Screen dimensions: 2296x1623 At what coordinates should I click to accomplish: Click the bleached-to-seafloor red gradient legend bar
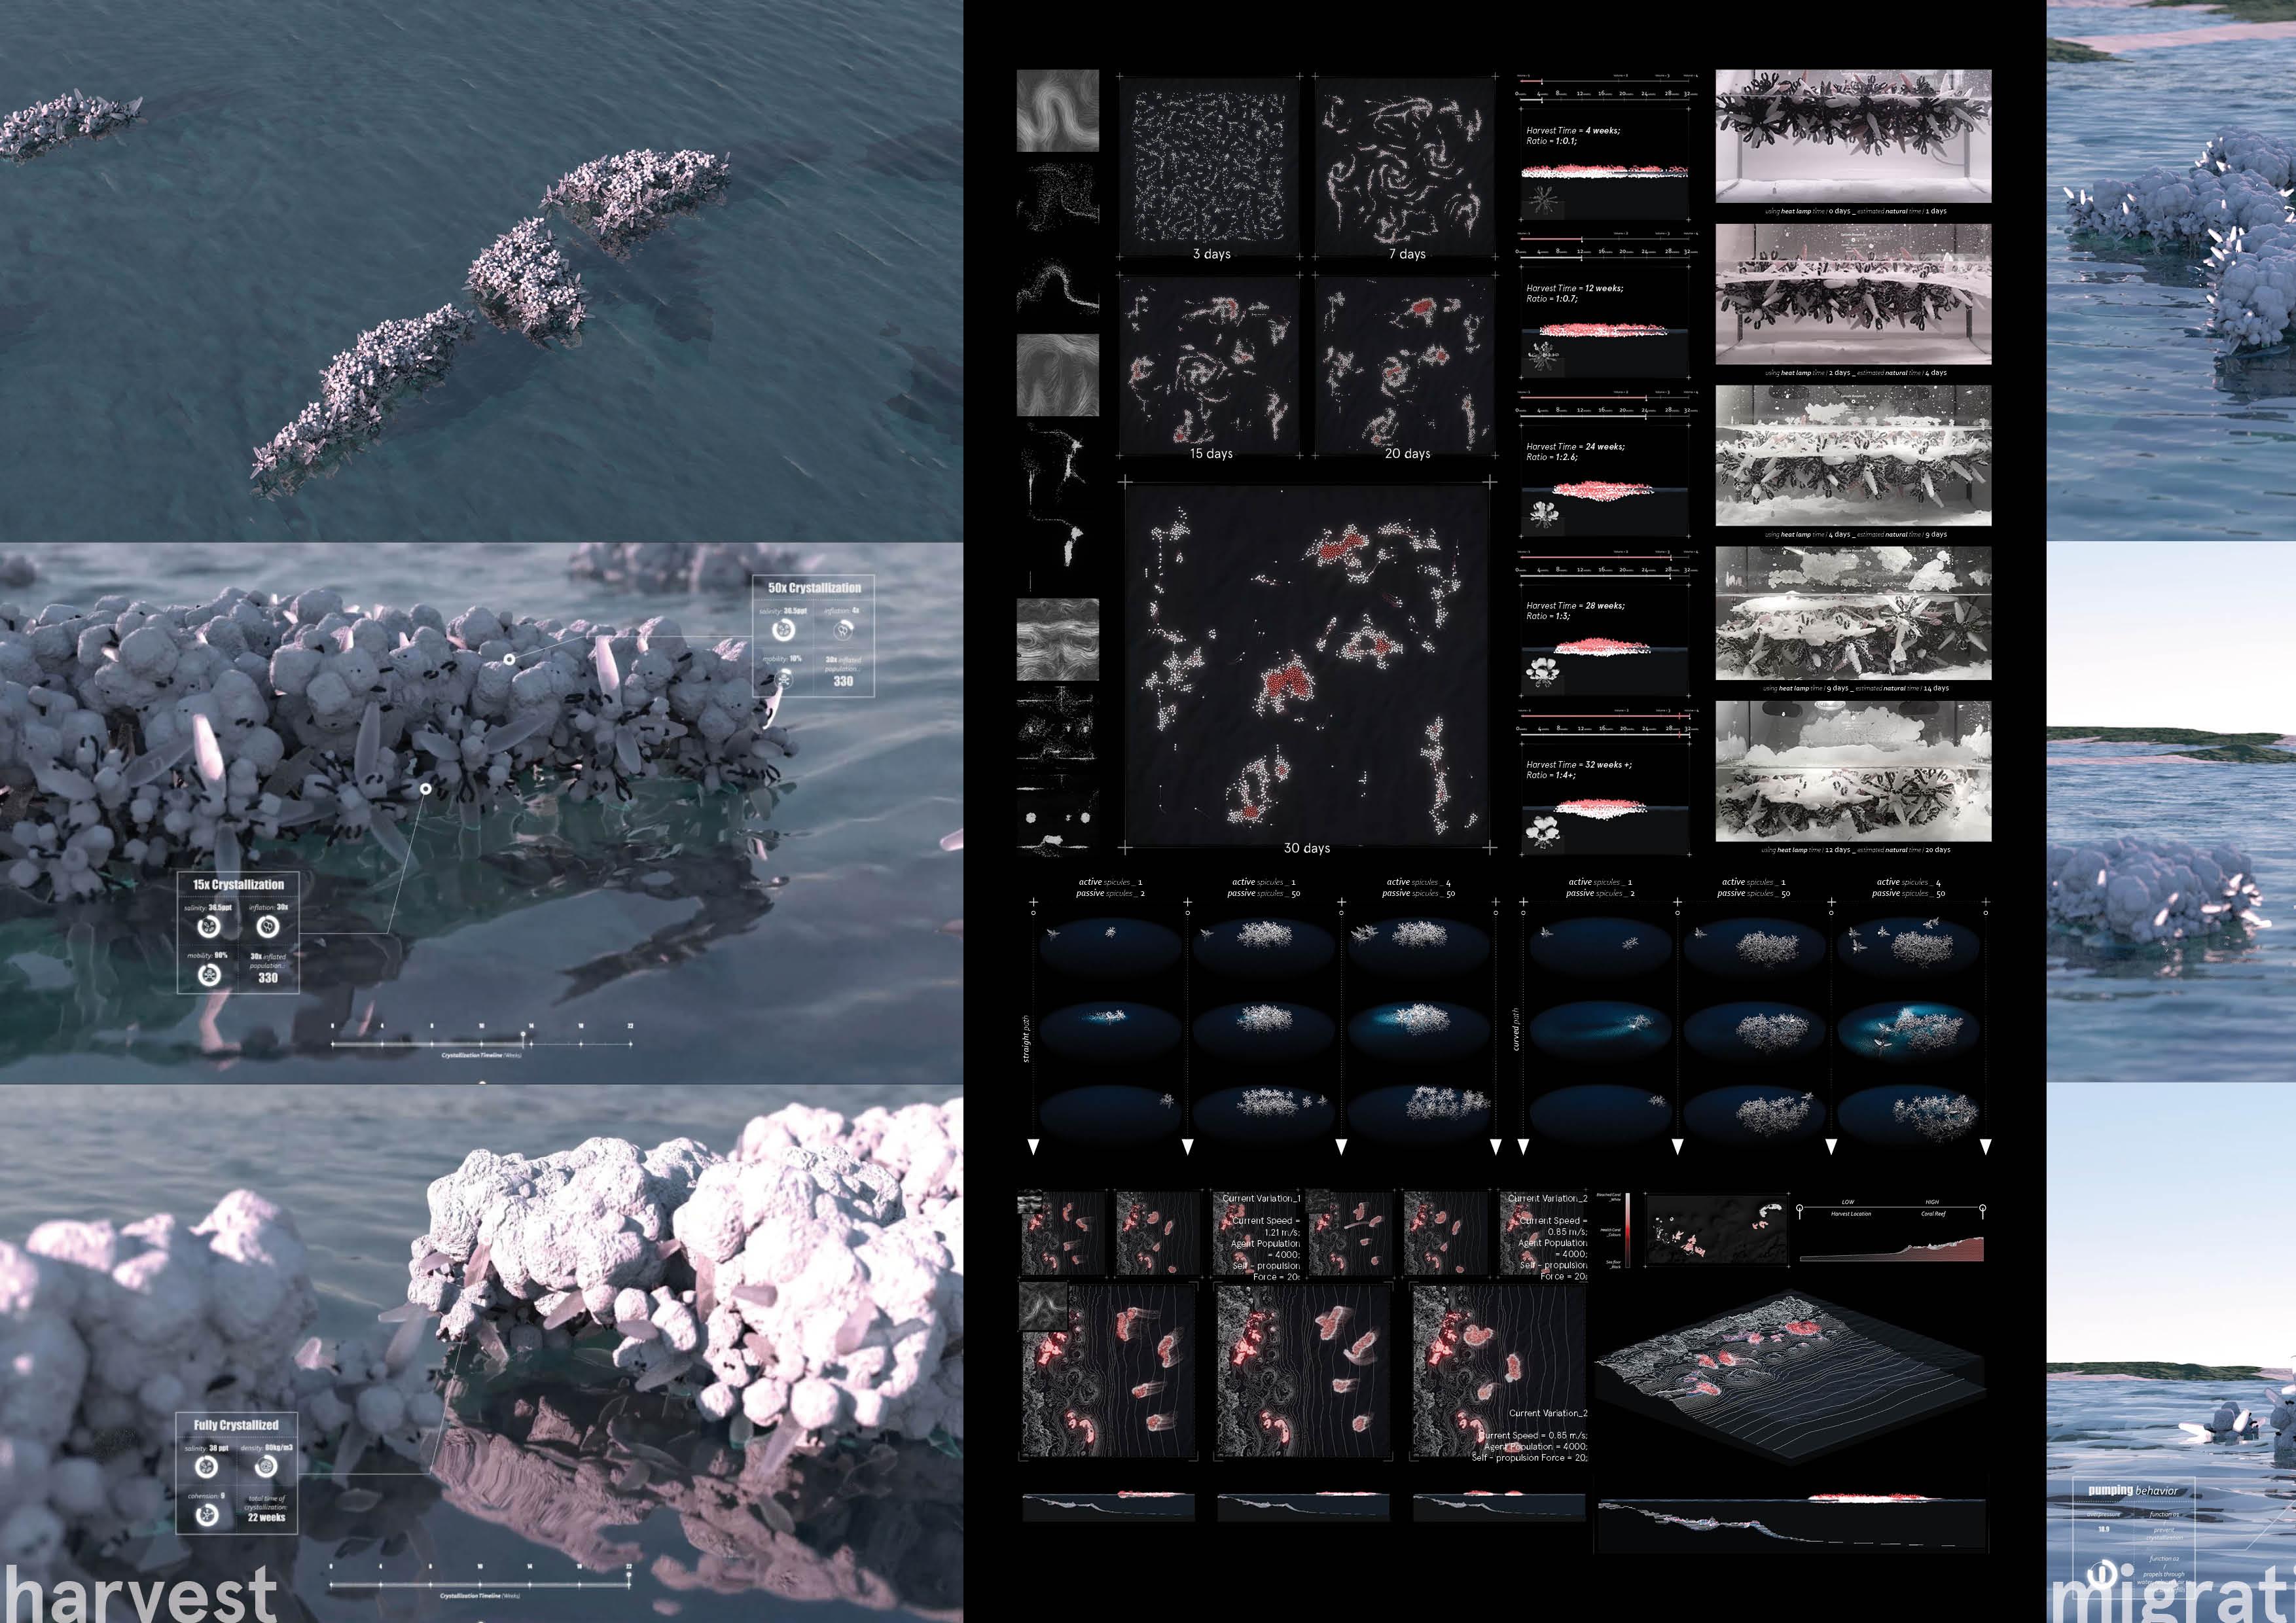(x=1627, y=1230)
